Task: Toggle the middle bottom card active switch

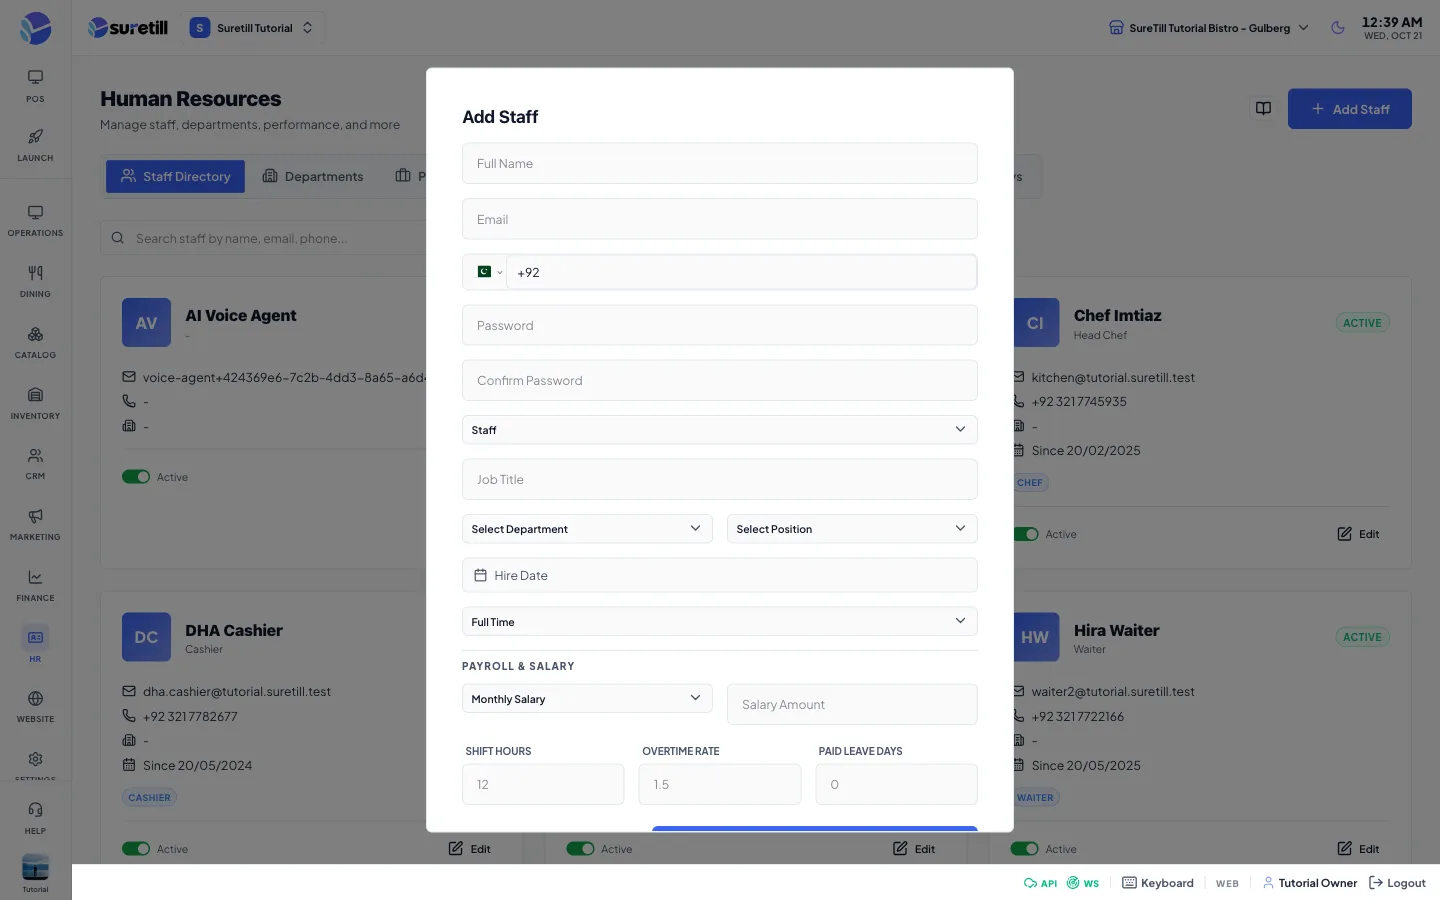Action: (x=580, y=849)
